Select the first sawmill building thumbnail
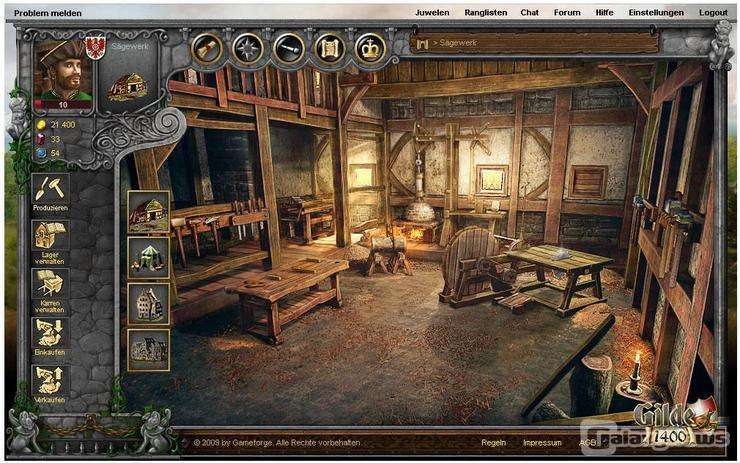This screenshot has width=740, height=463. [x=148, y=212]
